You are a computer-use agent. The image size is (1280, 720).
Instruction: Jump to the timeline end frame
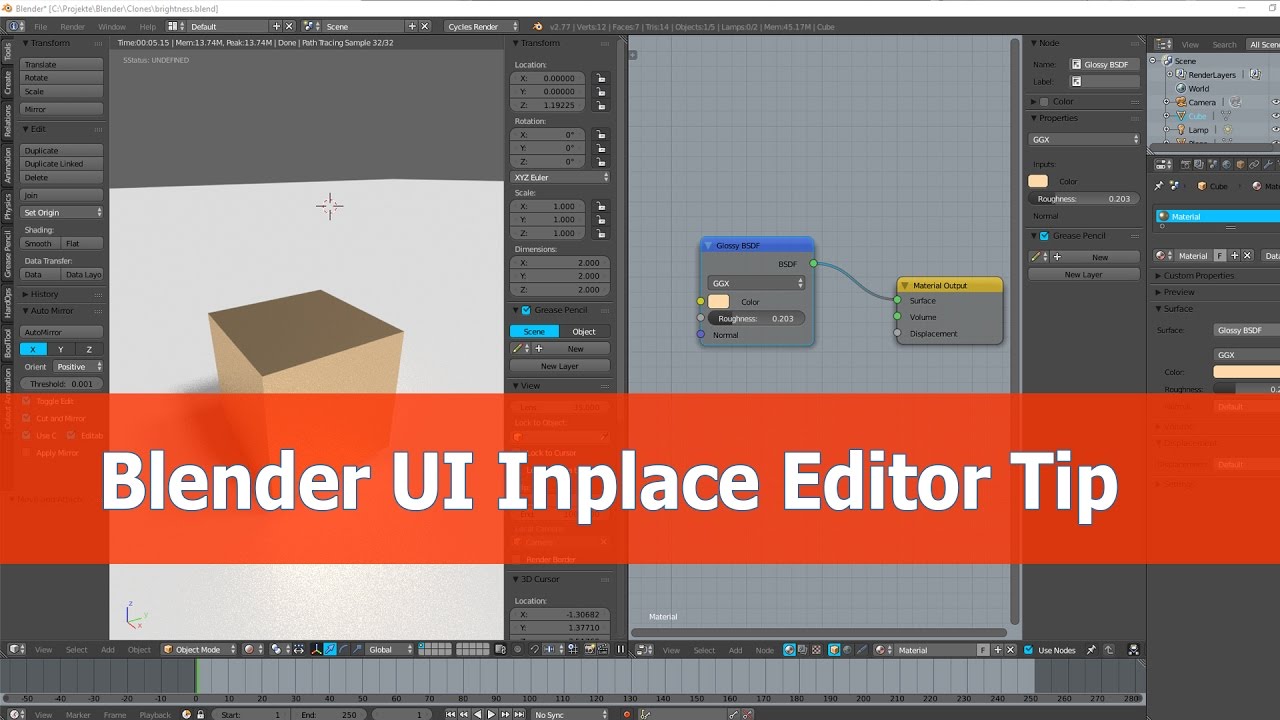pyautogui.click(x=520, y=714)
